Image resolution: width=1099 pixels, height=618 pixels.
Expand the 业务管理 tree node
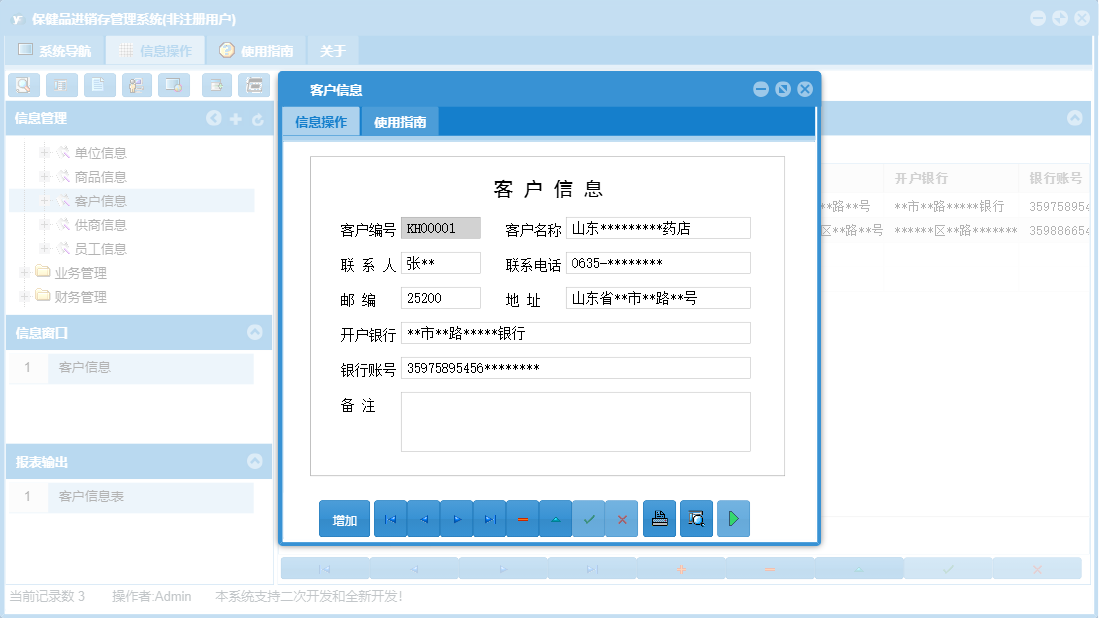pos(24,272)
